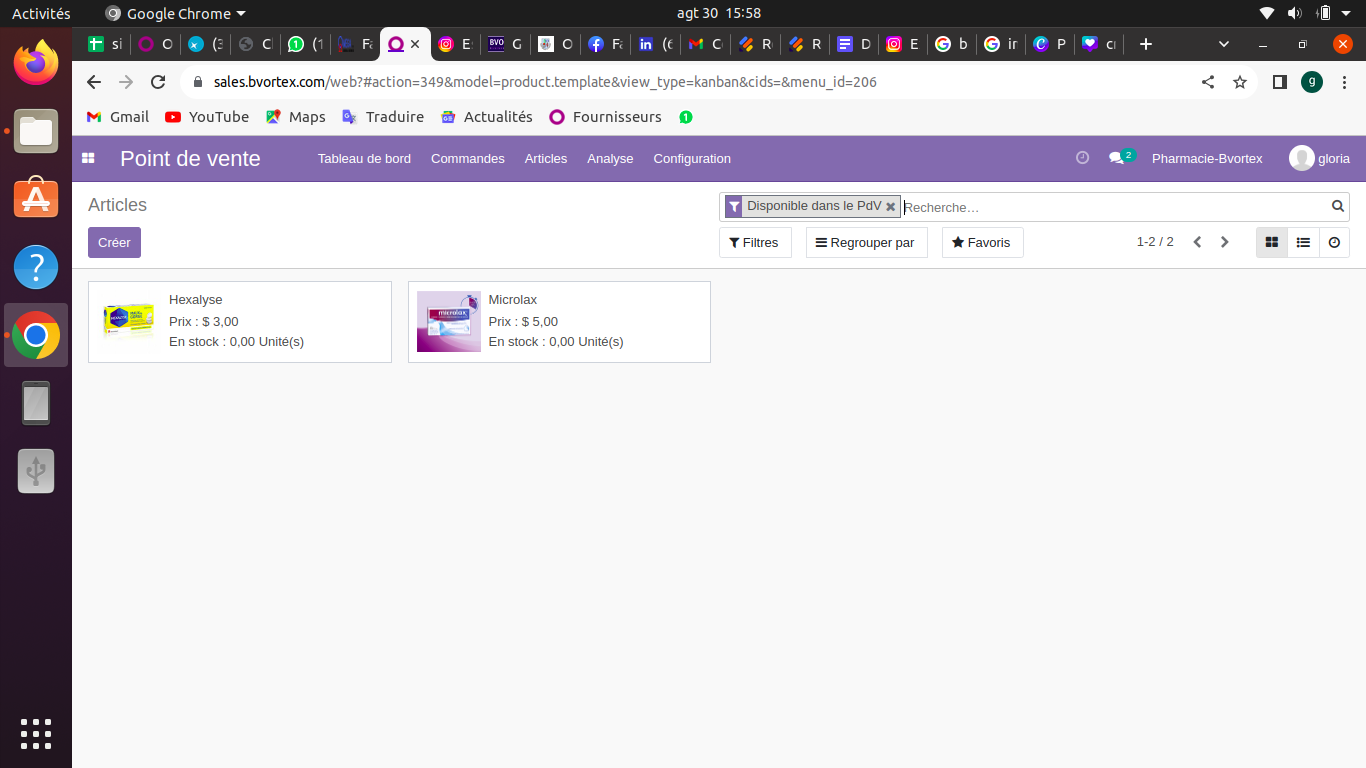
Task: Open the Commandes menu
Action: (x=467, y=158)
